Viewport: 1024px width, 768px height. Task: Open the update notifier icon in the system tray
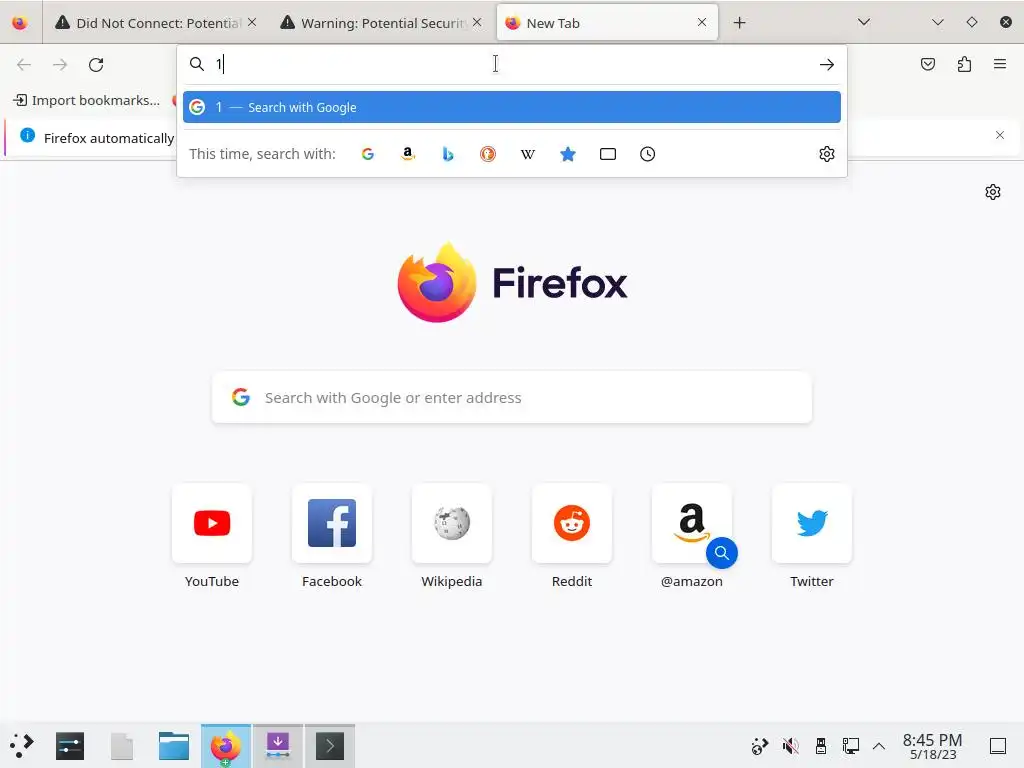(760, 746)
